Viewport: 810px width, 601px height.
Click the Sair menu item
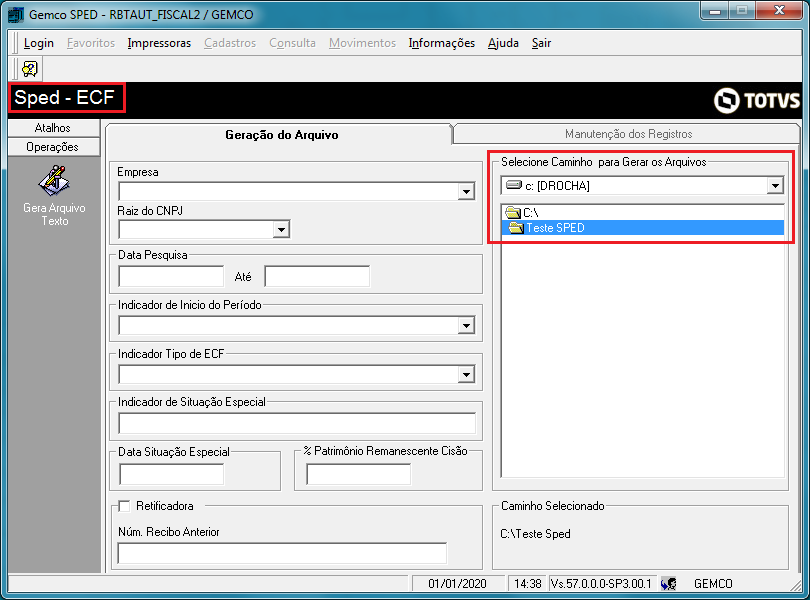pyautogui.click(x=541, y=43)
